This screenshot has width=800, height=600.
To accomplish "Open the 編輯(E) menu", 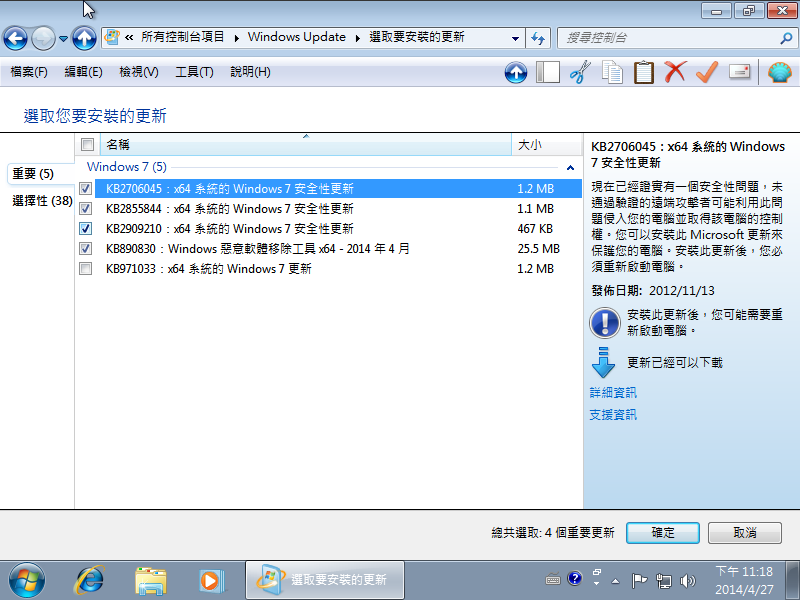I will coord(84,72).
